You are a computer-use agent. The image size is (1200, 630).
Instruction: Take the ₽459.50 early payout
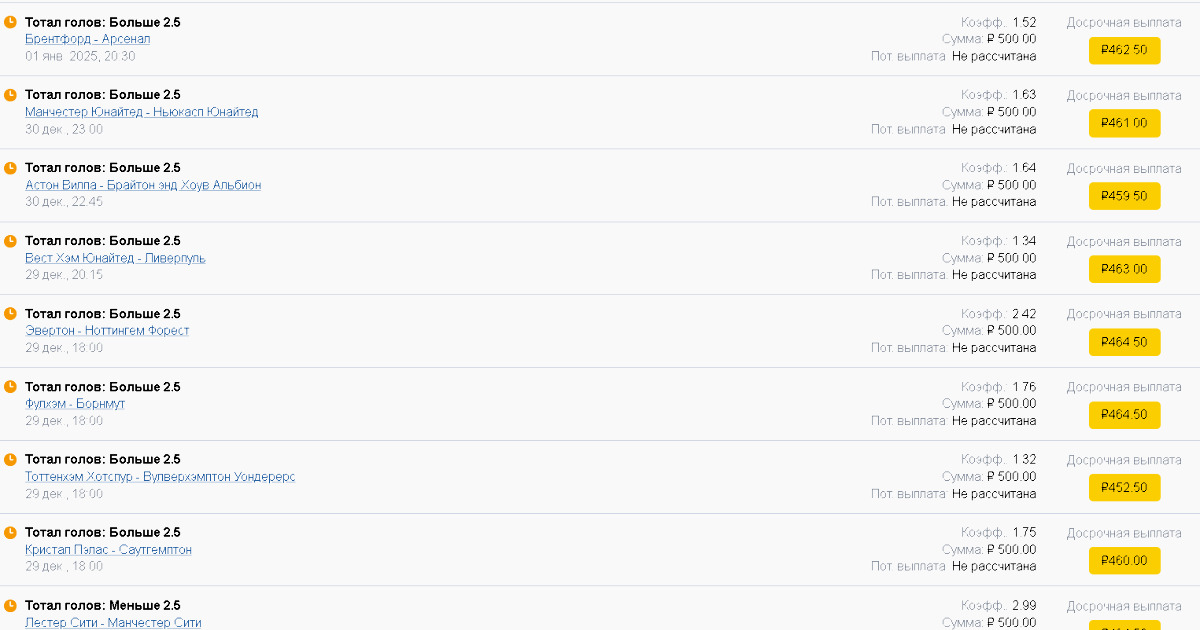pos(1125,196)
